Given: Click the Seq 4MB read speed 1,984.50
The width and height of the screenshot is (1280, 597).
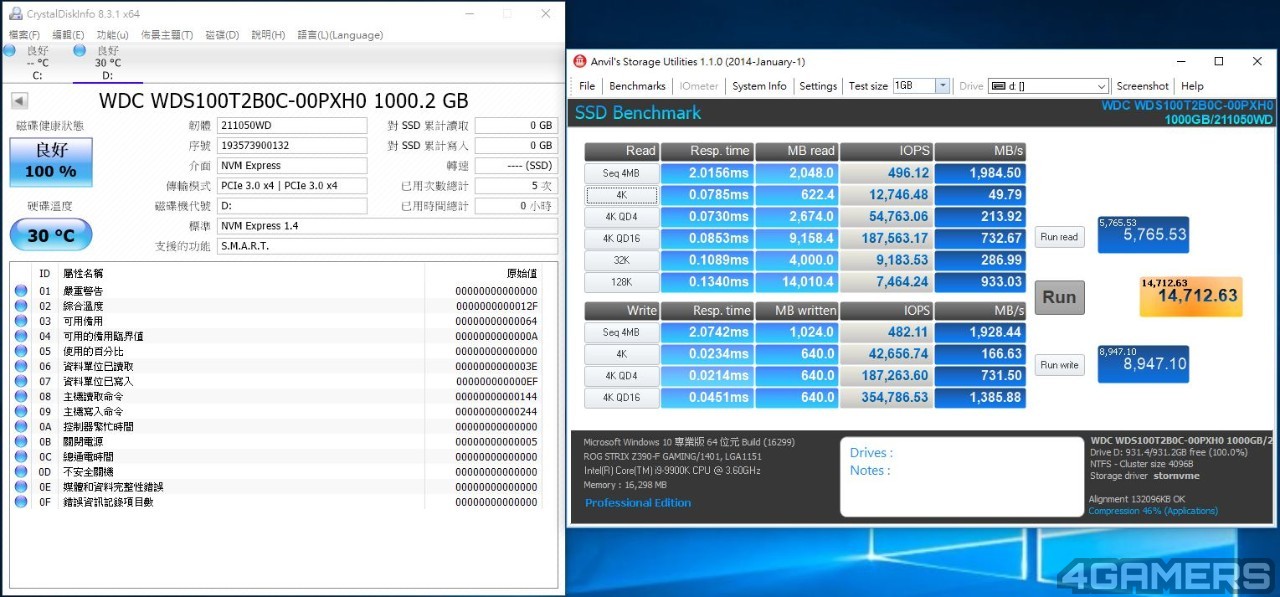Looking at the screenshot, I should tap(980, 173).
